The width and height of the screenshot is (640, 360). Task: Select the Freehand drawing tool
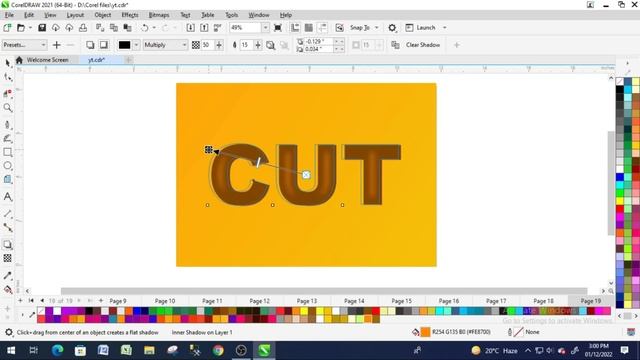click(7, 124)
